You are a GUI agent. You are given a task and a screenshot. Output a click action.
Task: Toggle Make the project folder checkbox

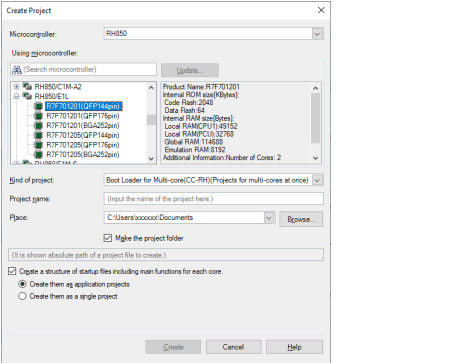[x=108, y=238]
